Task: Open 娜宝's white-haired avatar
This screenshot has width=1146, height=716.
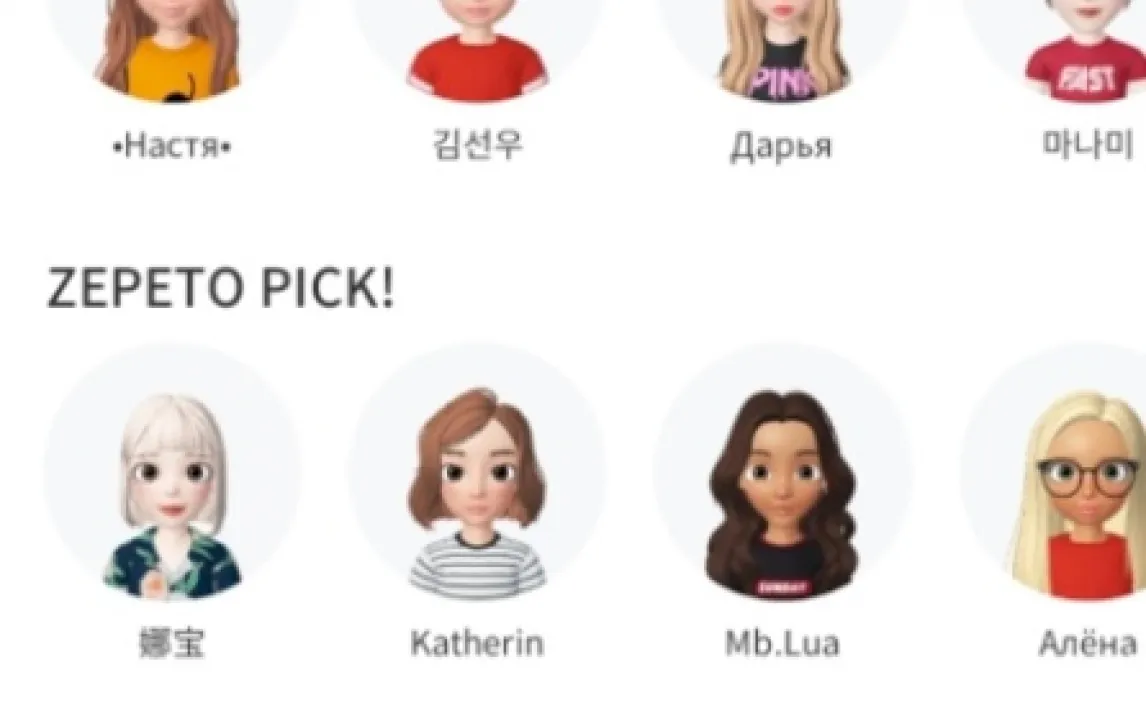Action: point(172,472)
